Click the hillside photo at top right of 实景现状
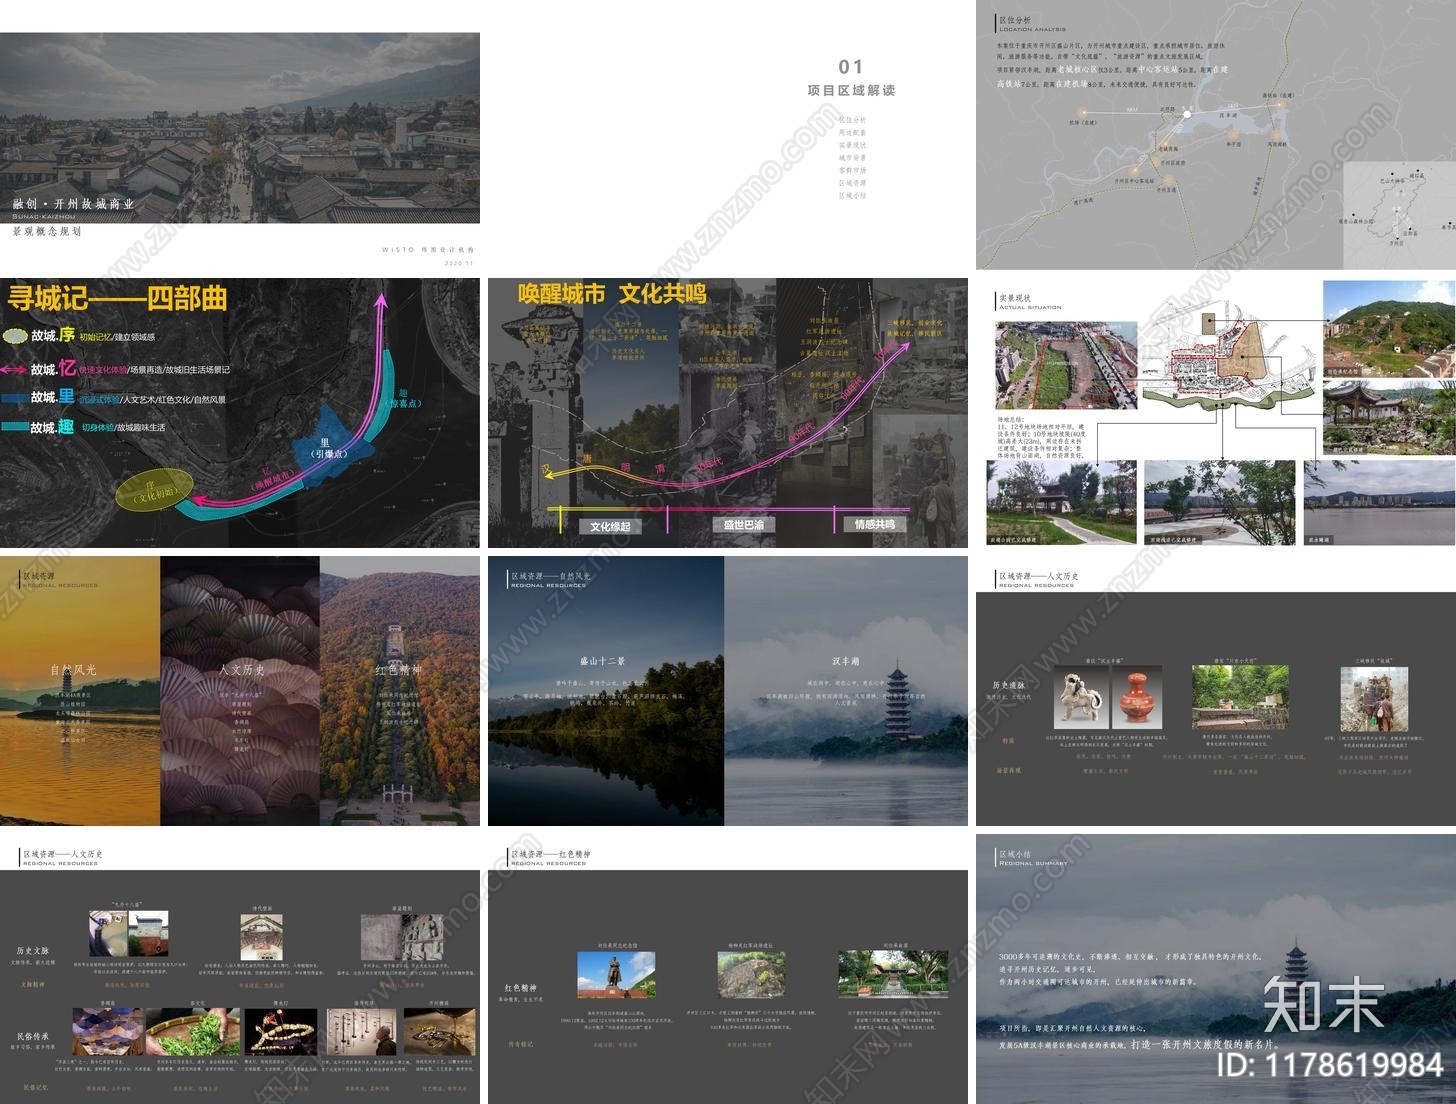Image resolution: width=1456 pixels, height=1104 pixels. 1389,329
